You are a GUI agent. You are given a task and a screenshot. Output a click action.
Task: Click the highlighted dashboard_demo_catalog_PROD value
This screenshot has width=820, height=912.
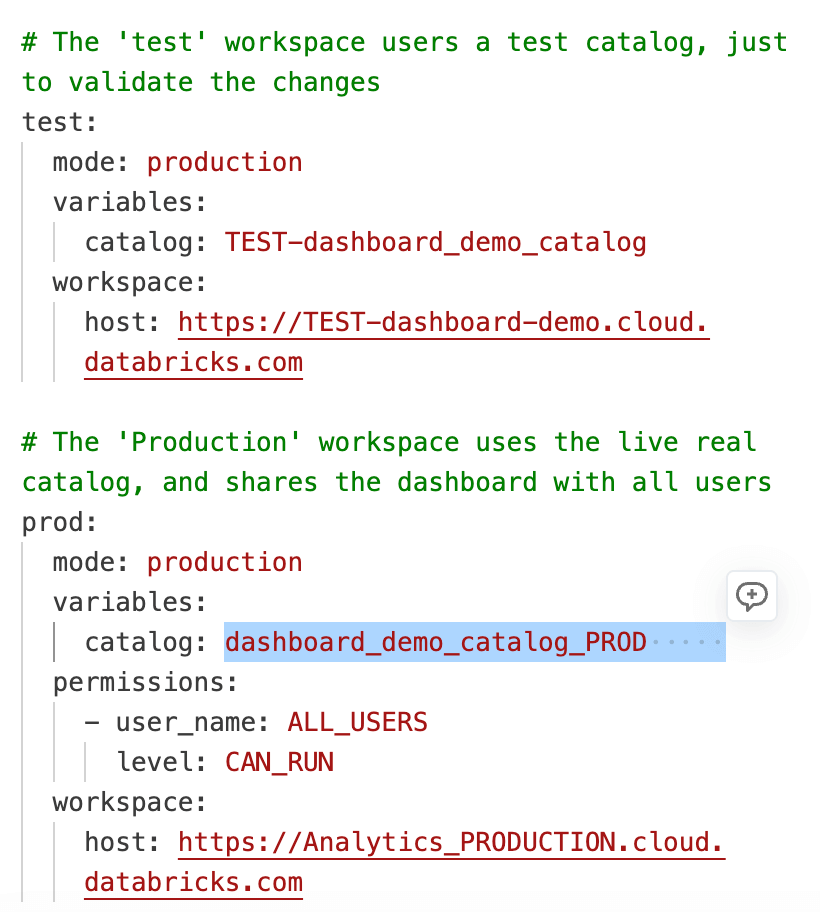tap(435, 642)
